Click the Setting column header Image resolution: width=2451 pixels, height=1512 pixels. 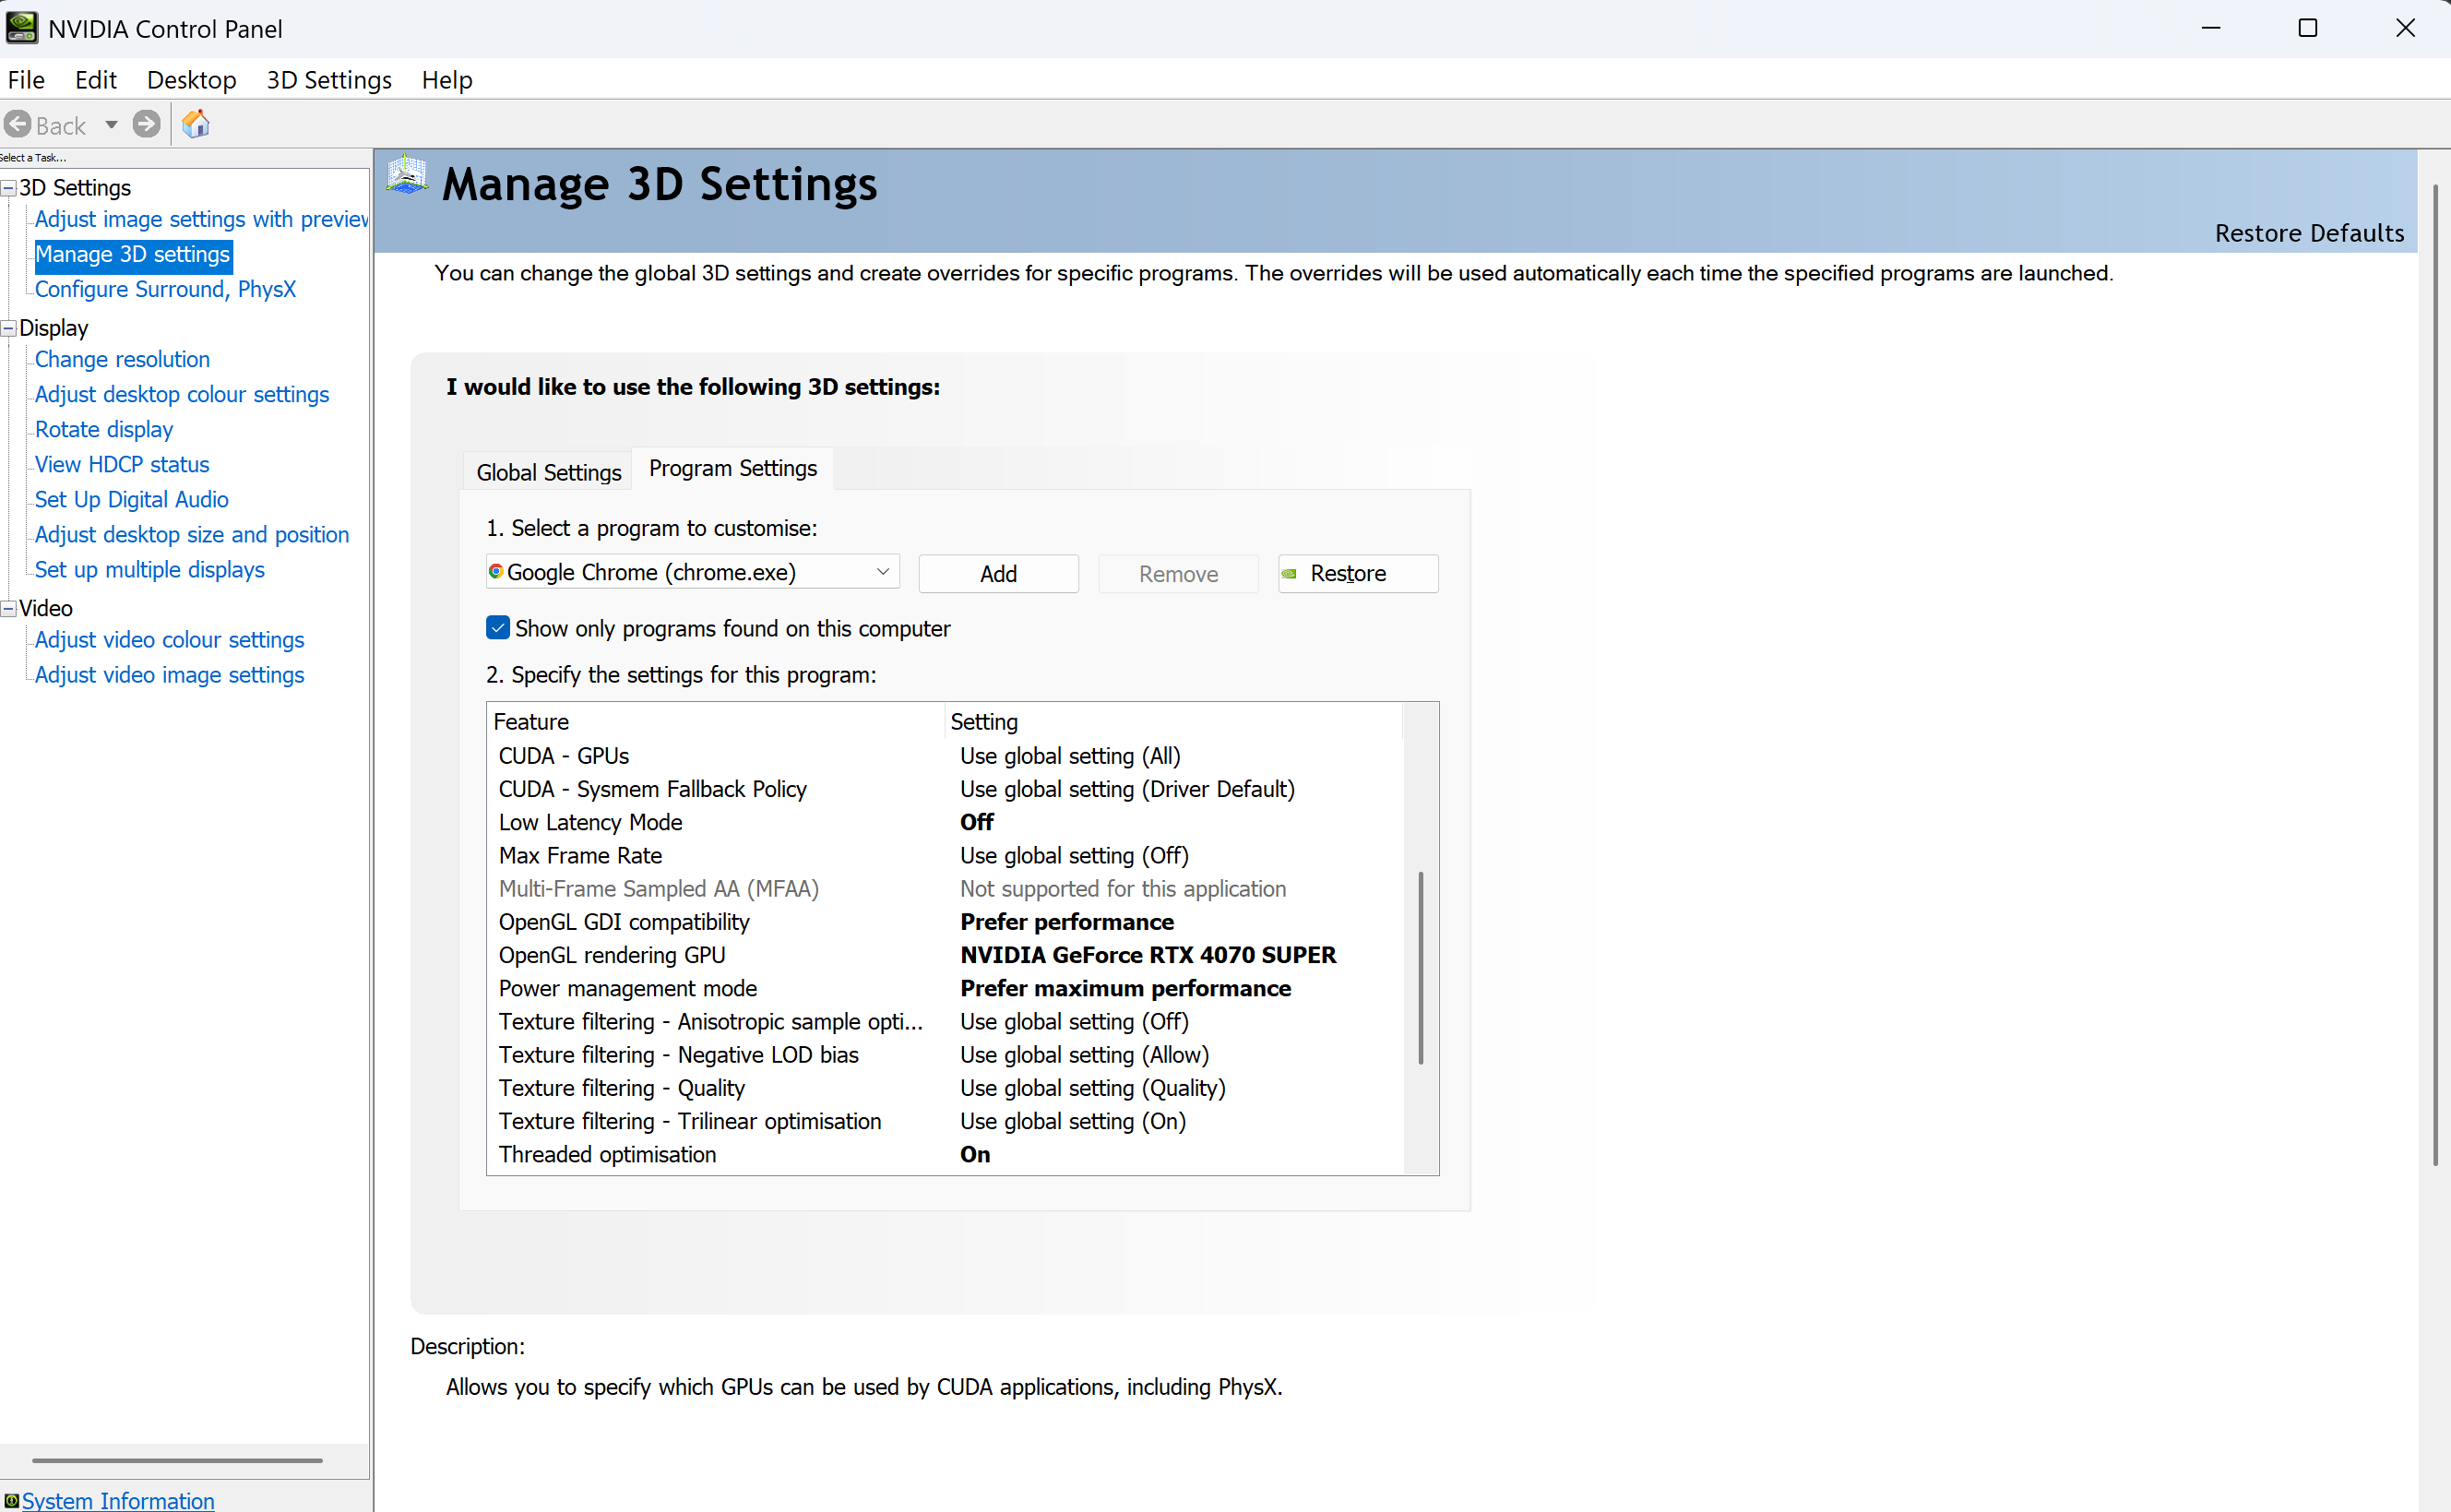pyautogui.click(x=1174, y=722)
